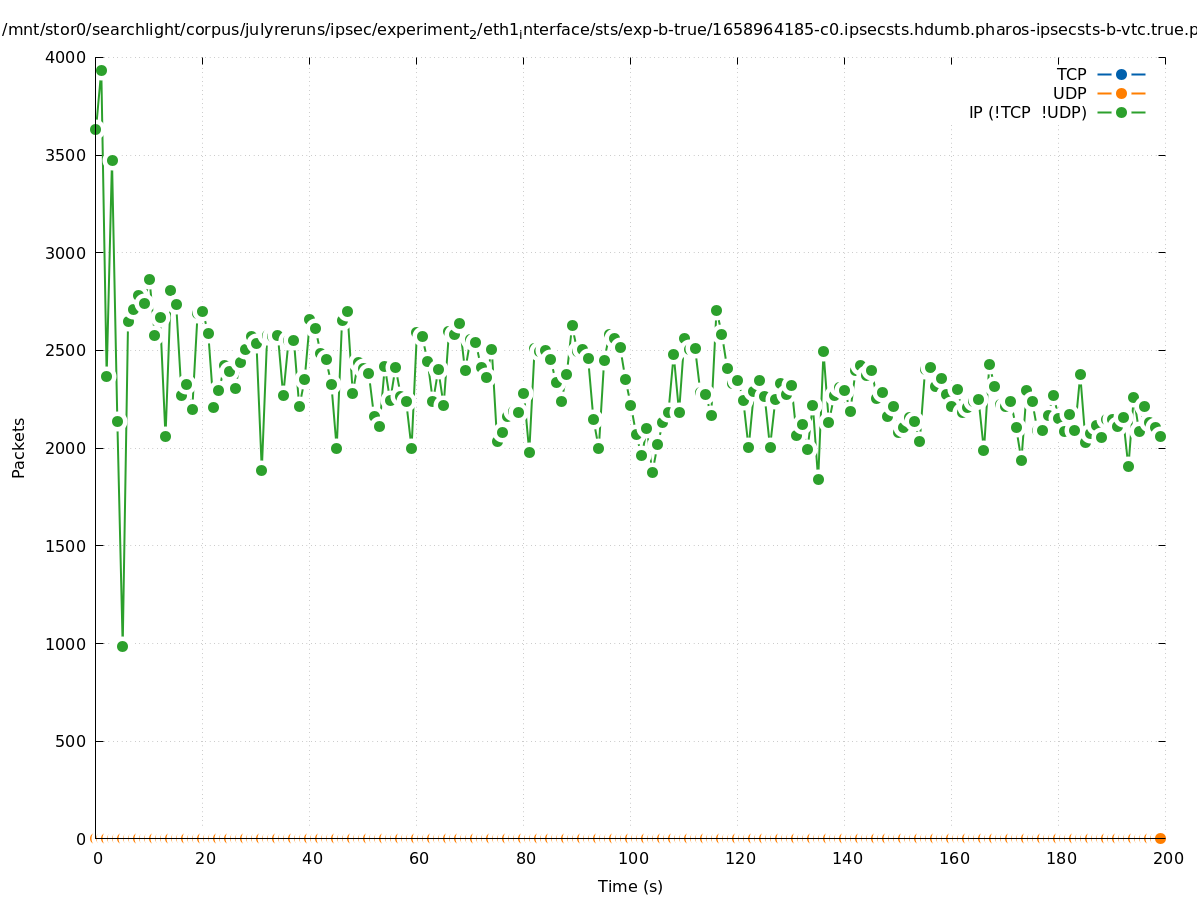
Task: Click the Time (s) x-axis label
Action: coord(630,886)
